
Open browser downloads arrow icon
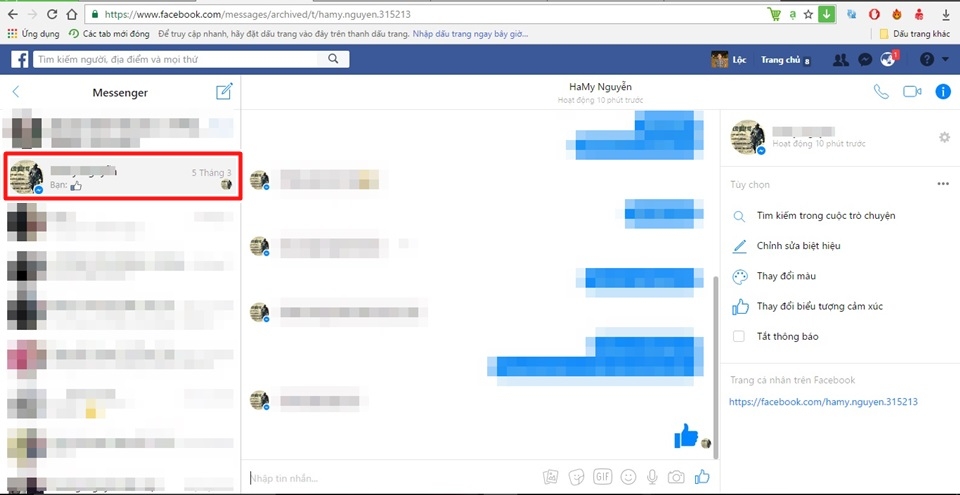(945, 14)
